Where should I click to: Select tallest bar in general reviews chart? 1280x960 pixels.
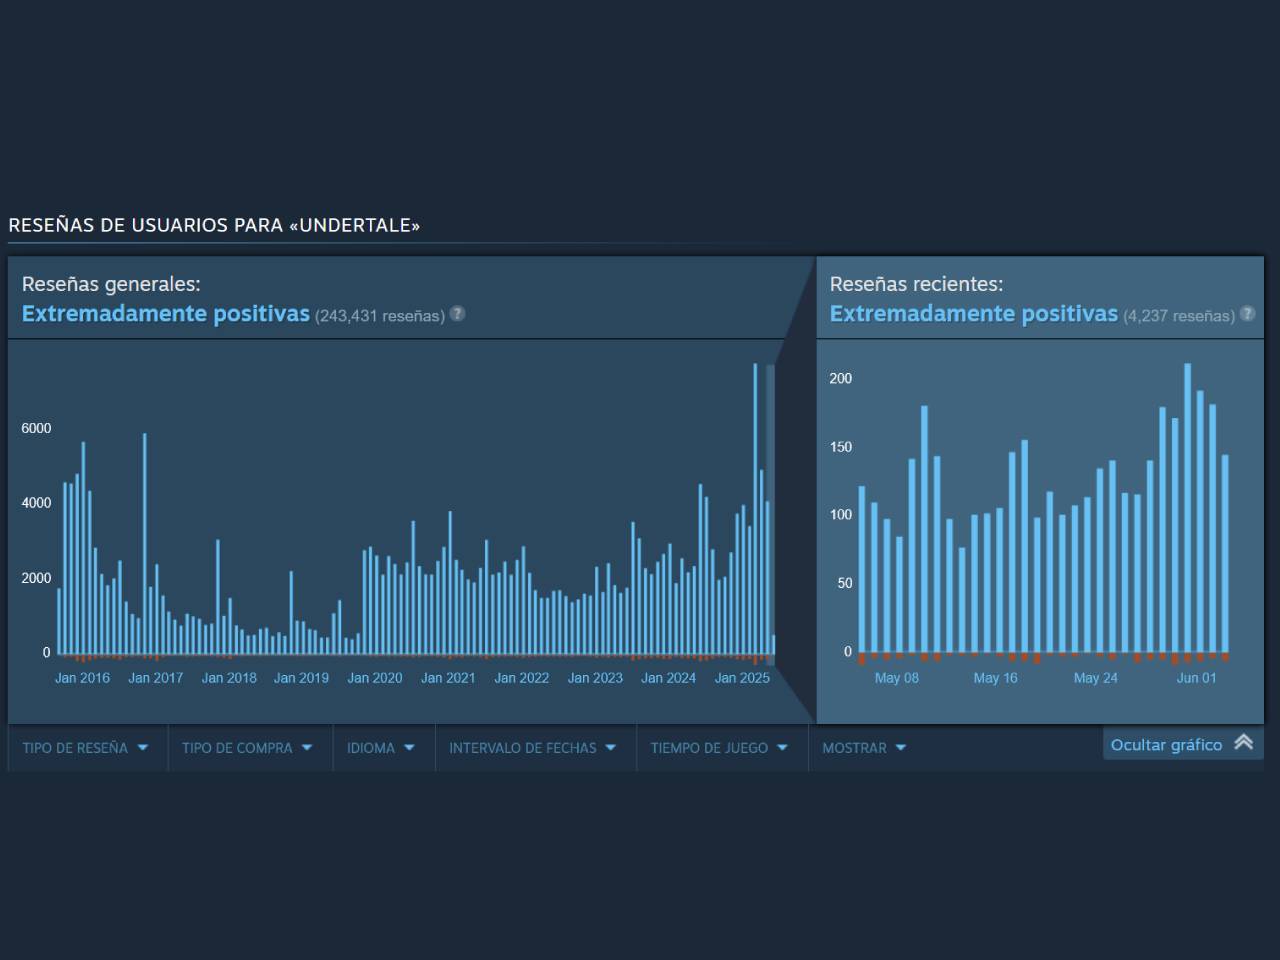[755, 509]
